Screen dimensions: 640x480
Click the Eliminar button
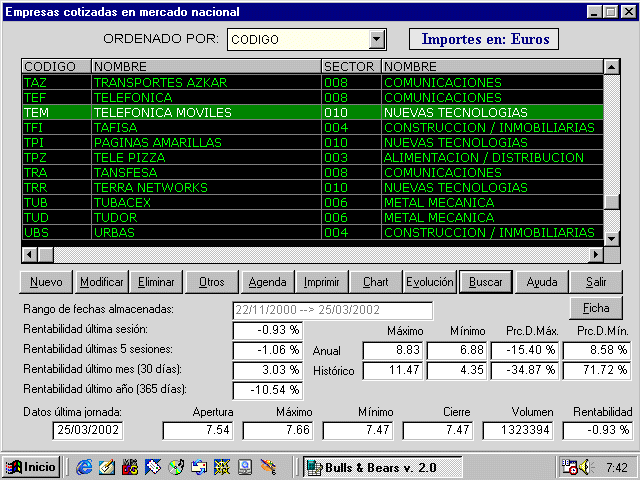pos(156,282)
